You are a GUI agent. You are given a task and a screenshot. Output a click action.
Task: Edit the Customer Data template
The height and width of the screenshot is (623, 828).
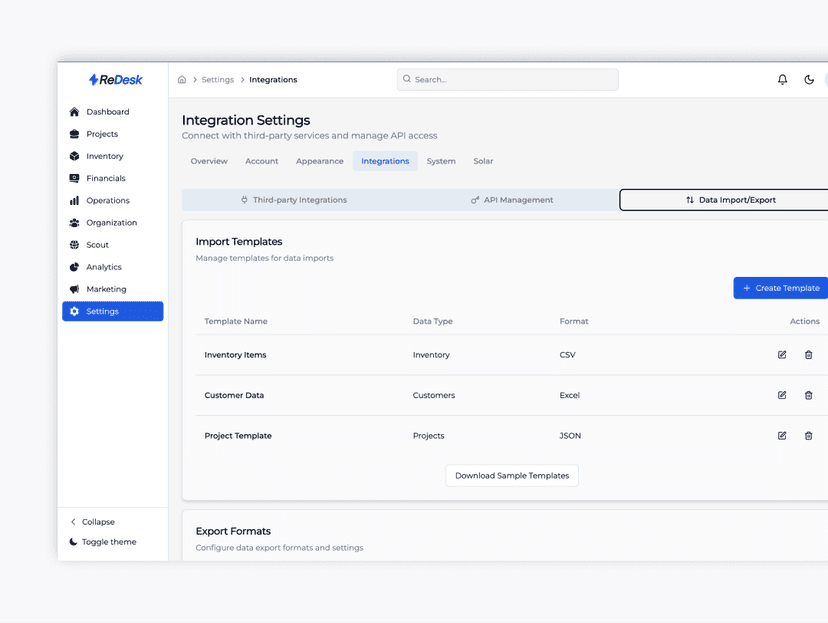click(782, 395)
